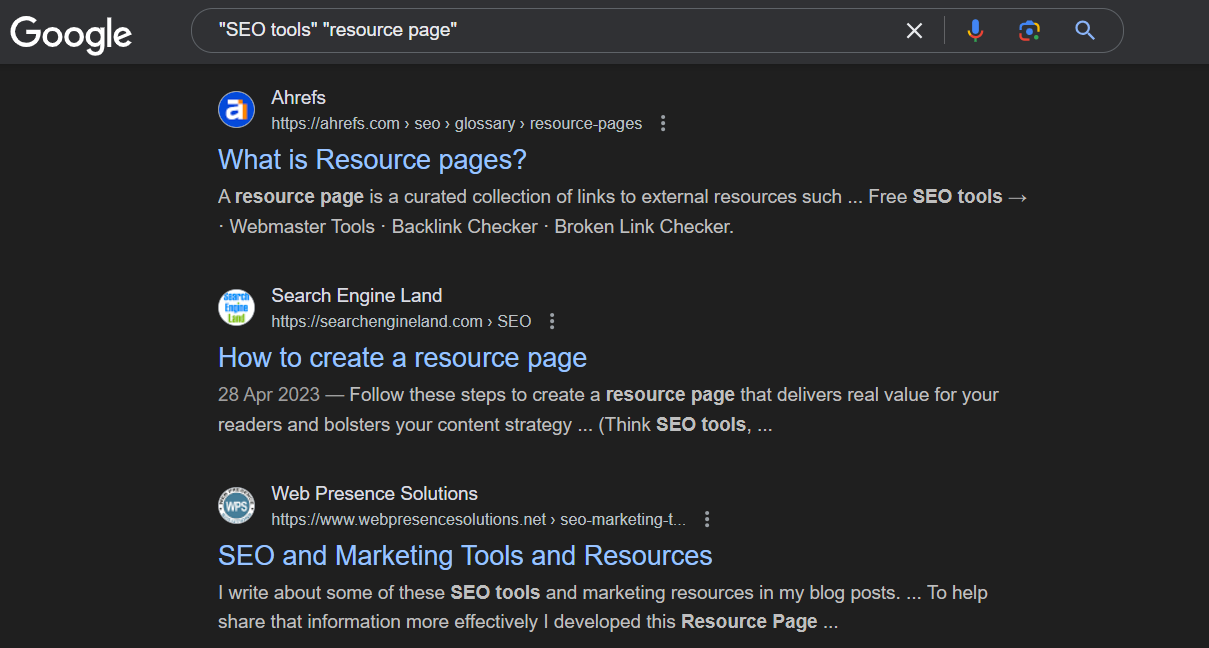
Task: Clear the search query with X
Action: coord(914,31)
